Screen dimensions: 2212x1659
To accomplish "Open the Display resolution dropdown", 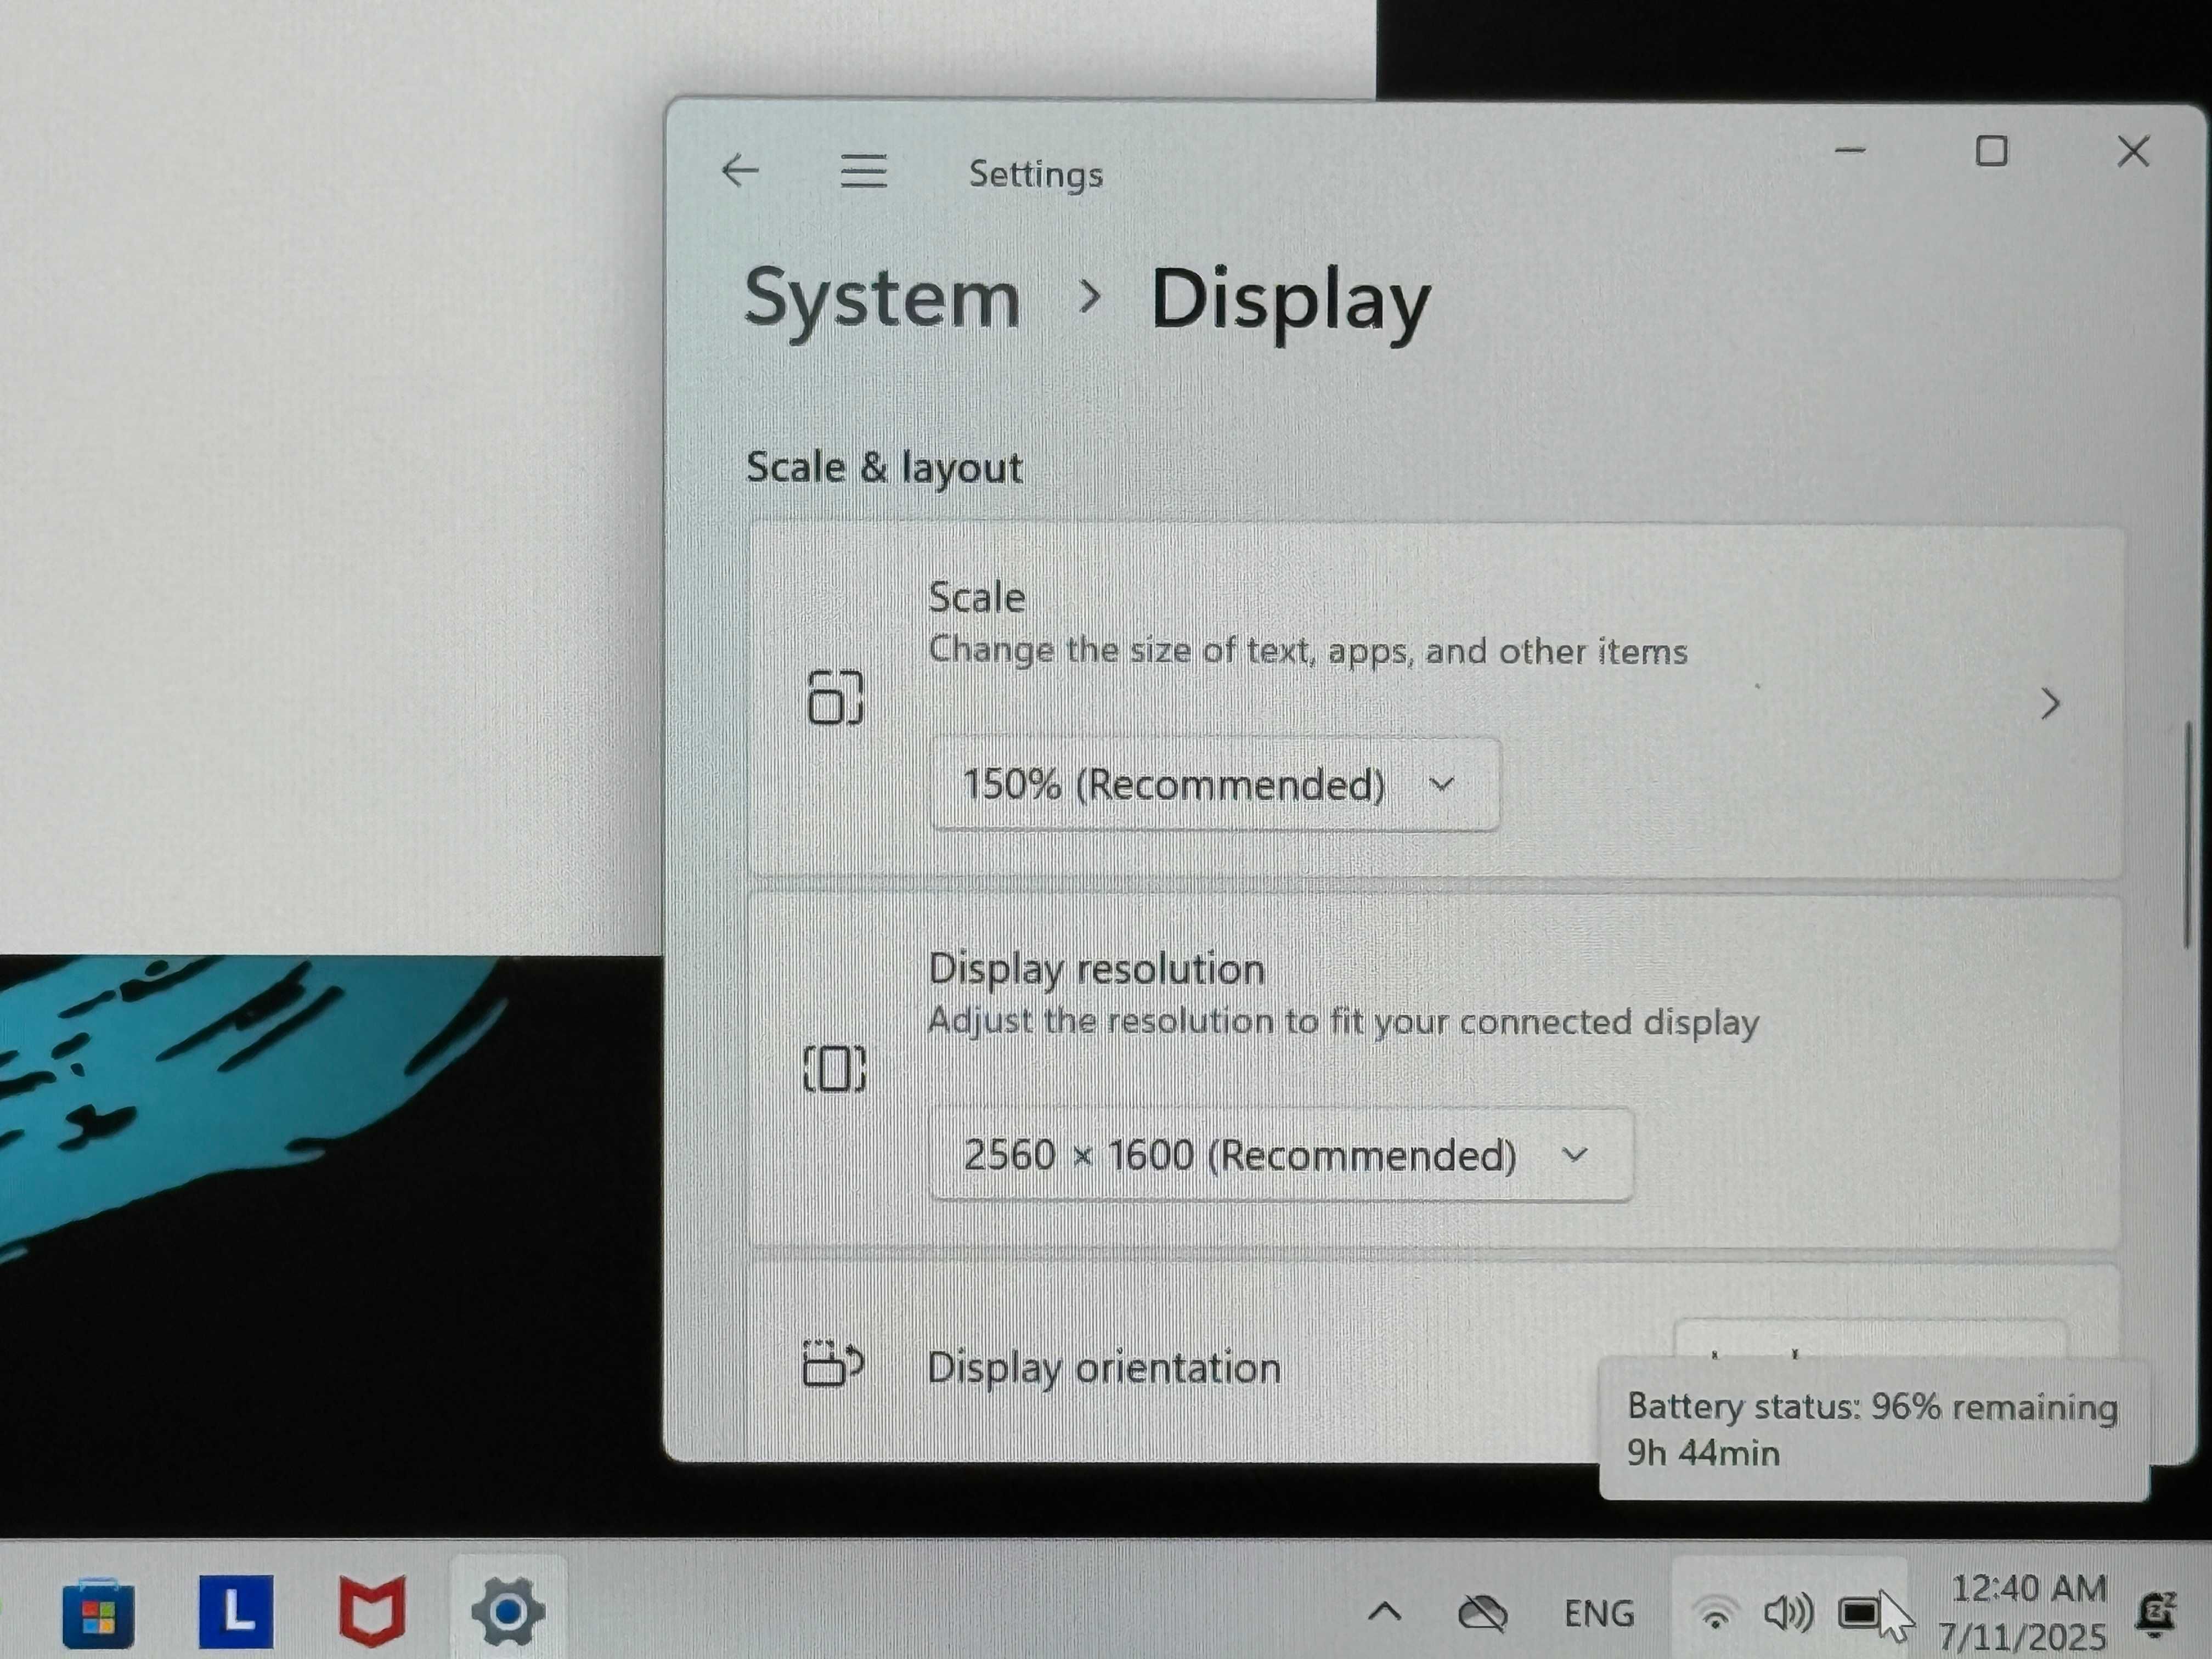I will pyautogui.click(x=1280, y=1155).
